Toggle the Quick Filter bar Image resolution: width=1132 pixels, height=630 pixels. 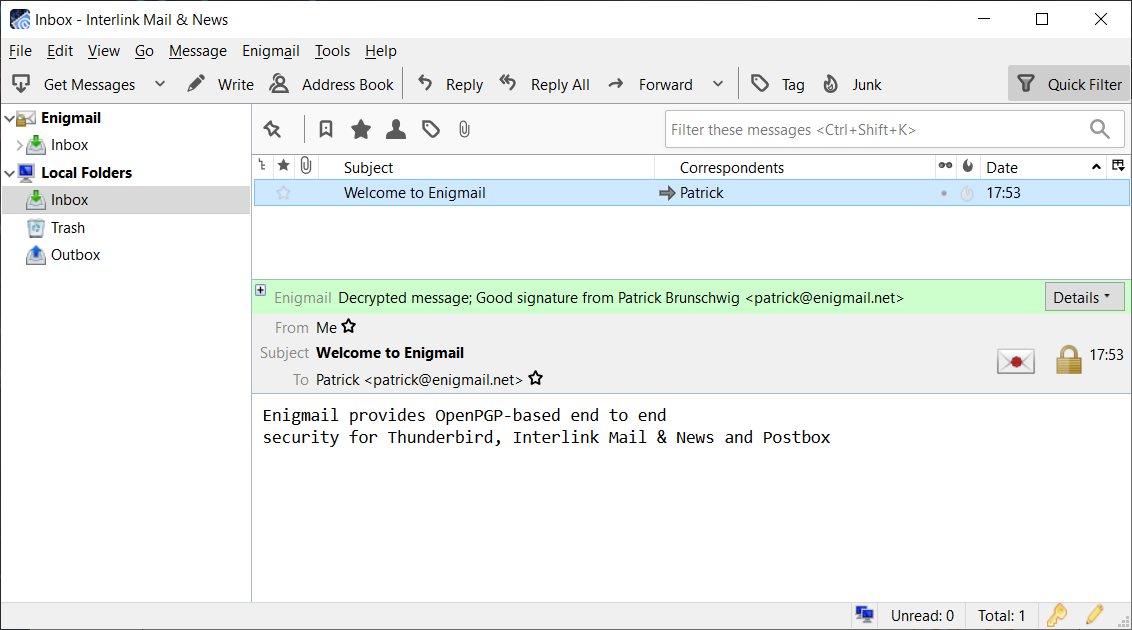coord(1069,84)
